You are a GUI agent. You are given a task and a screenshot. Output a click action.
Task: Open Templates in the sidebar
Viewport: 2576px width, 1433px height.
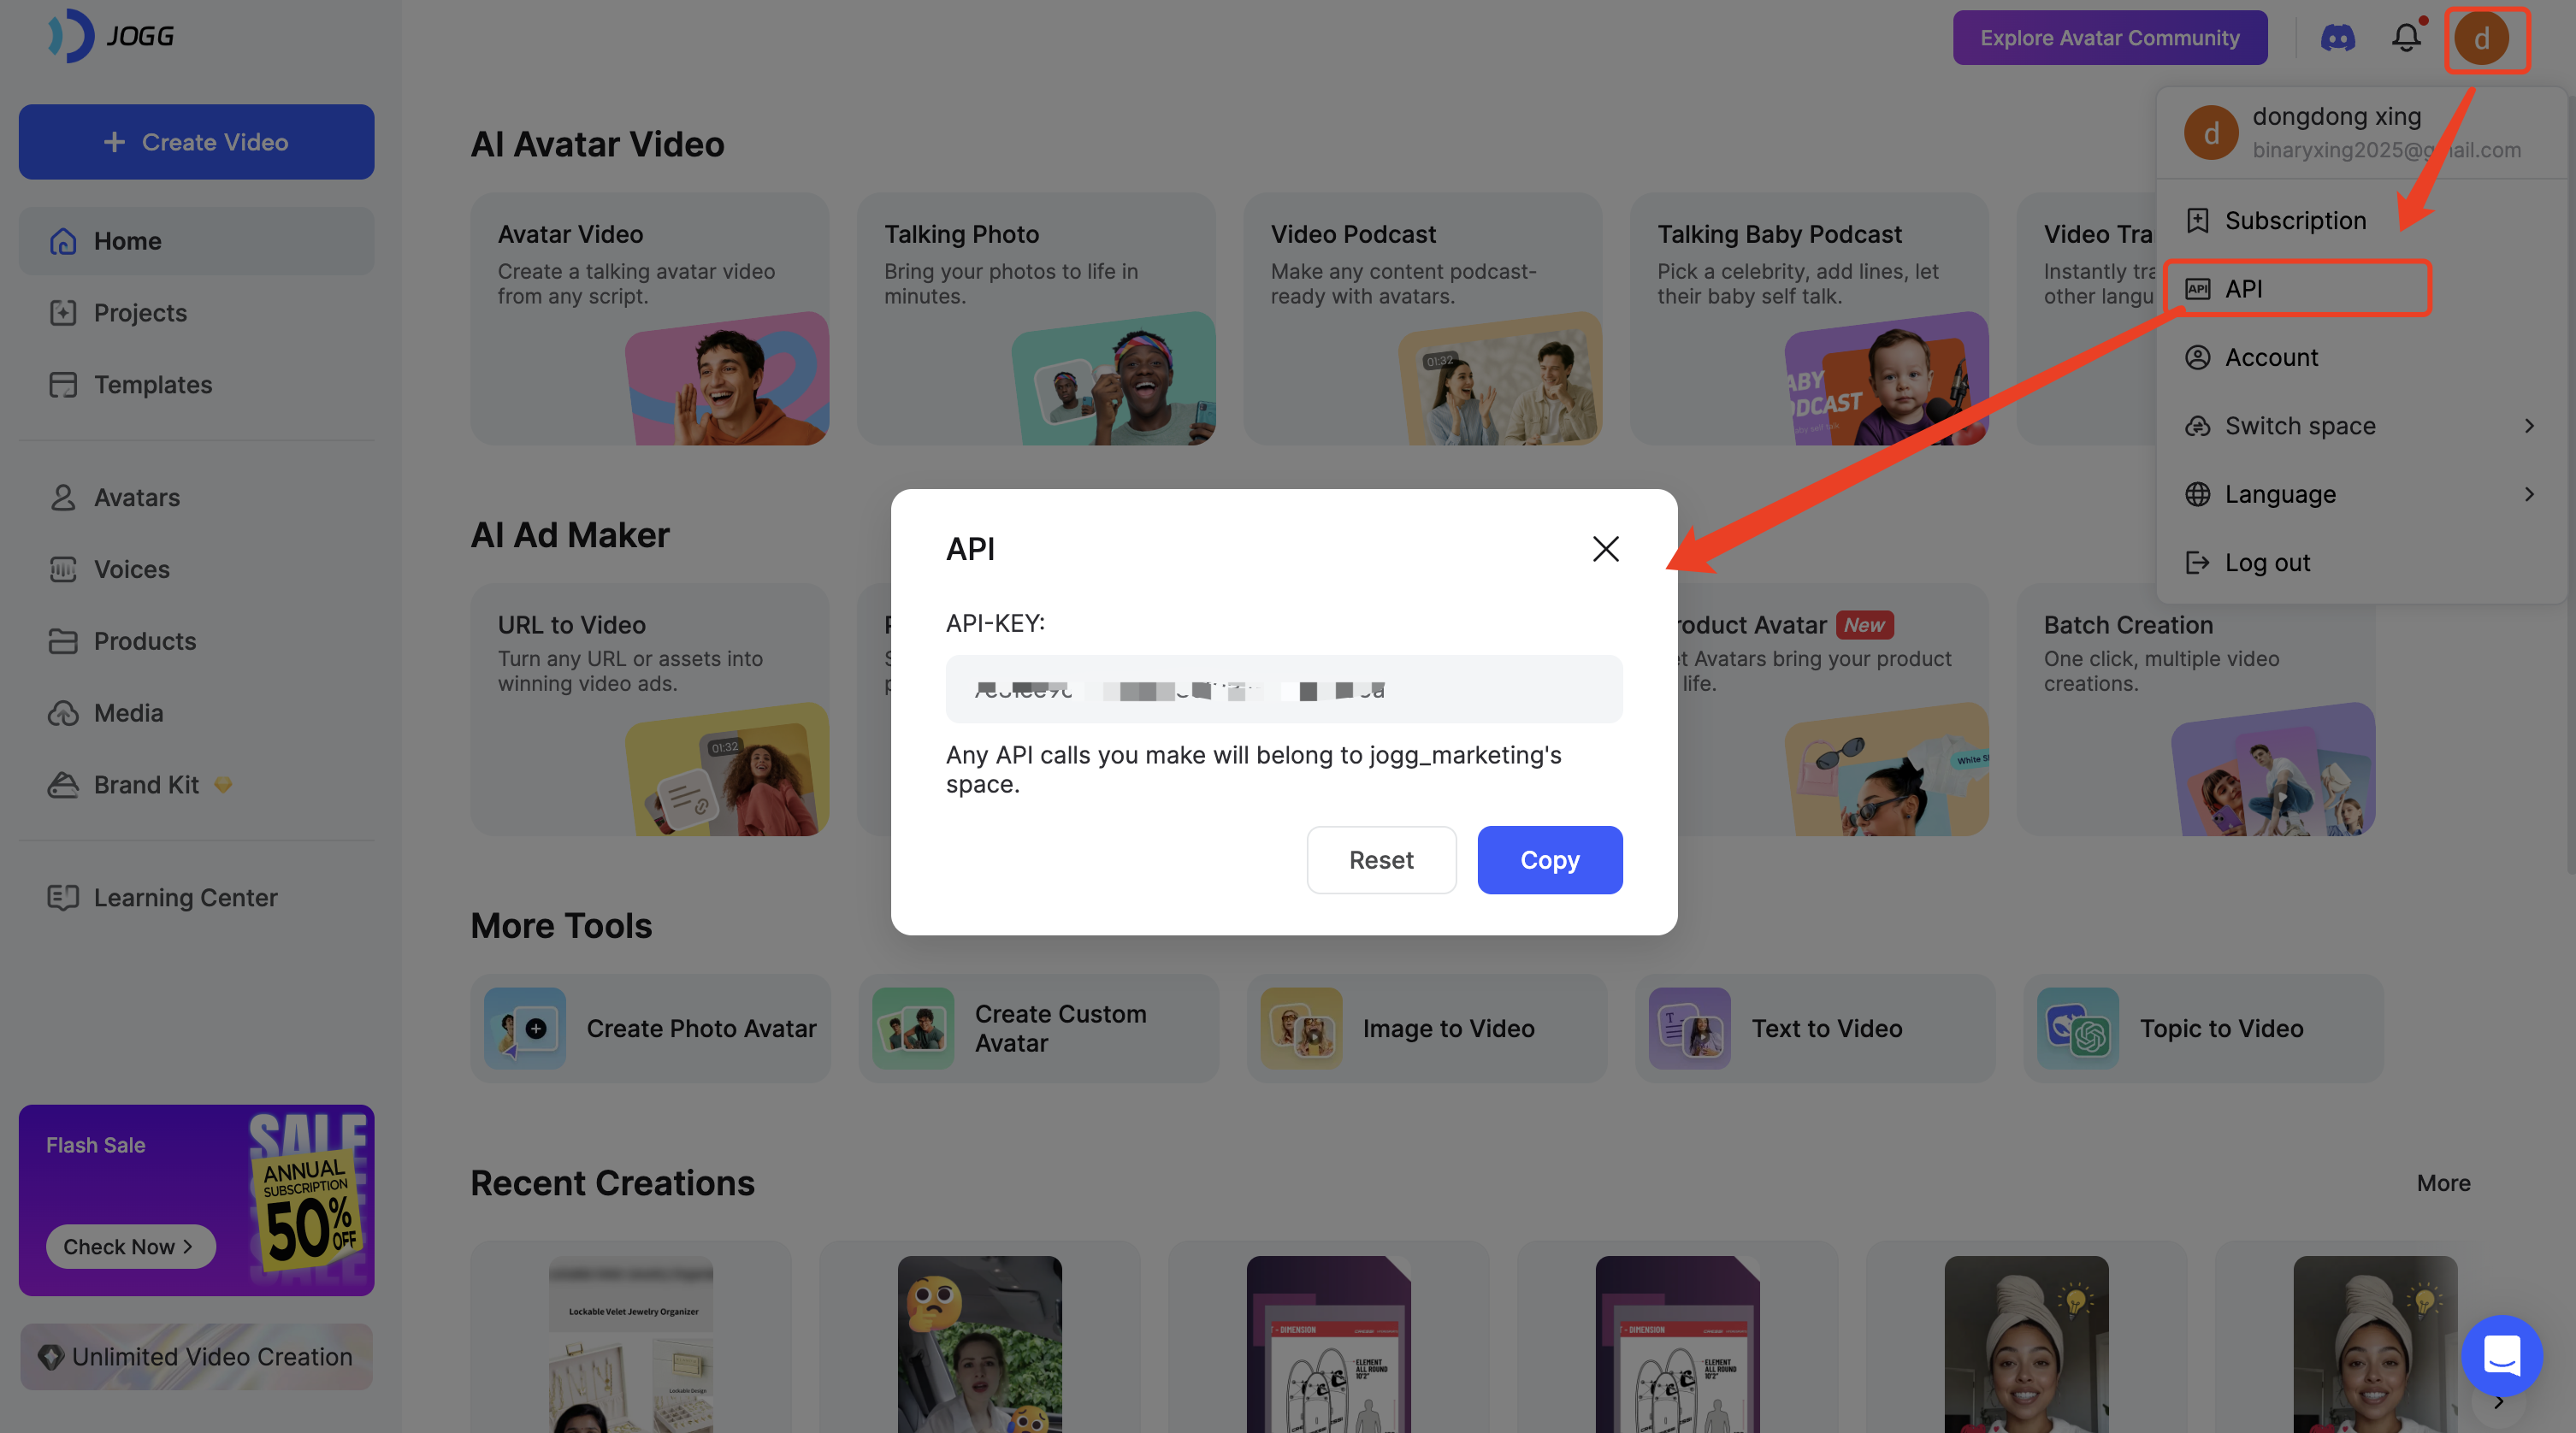[196, 385]
